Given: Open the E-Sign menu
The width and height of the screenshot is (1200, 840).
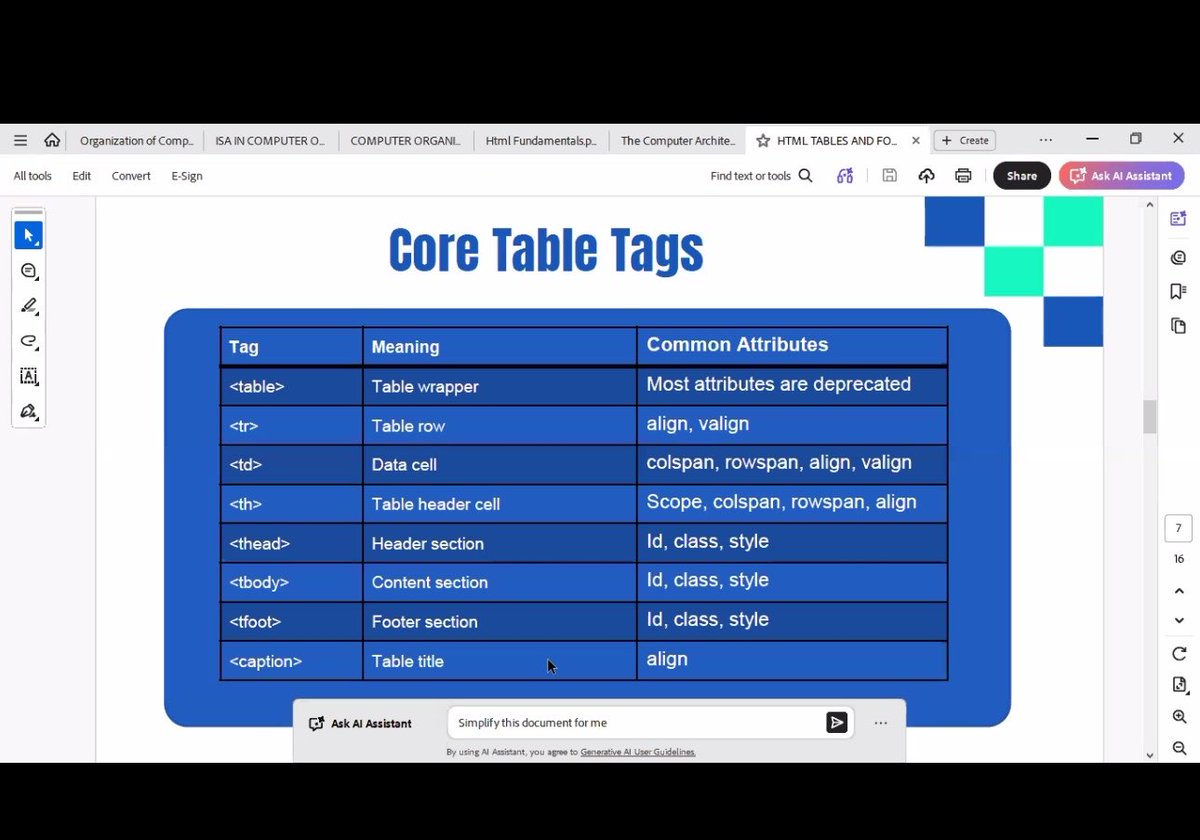Looking at the screenshot, I should coord(187,176).
